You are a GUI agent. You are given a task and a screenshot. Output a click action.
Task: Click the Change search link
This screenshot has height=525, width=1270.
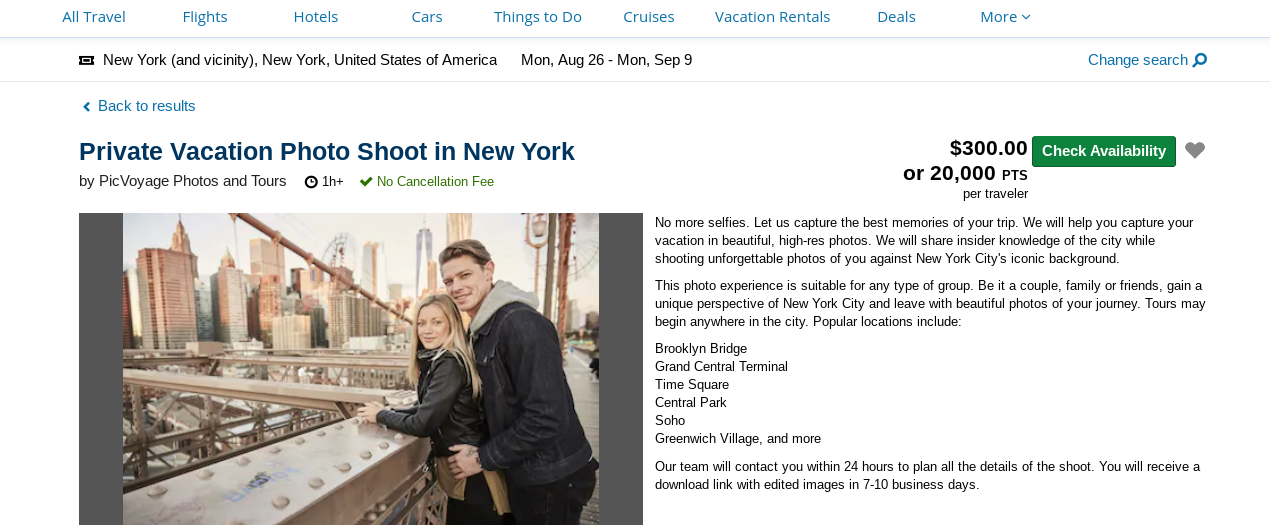[x=1138, y=60]
